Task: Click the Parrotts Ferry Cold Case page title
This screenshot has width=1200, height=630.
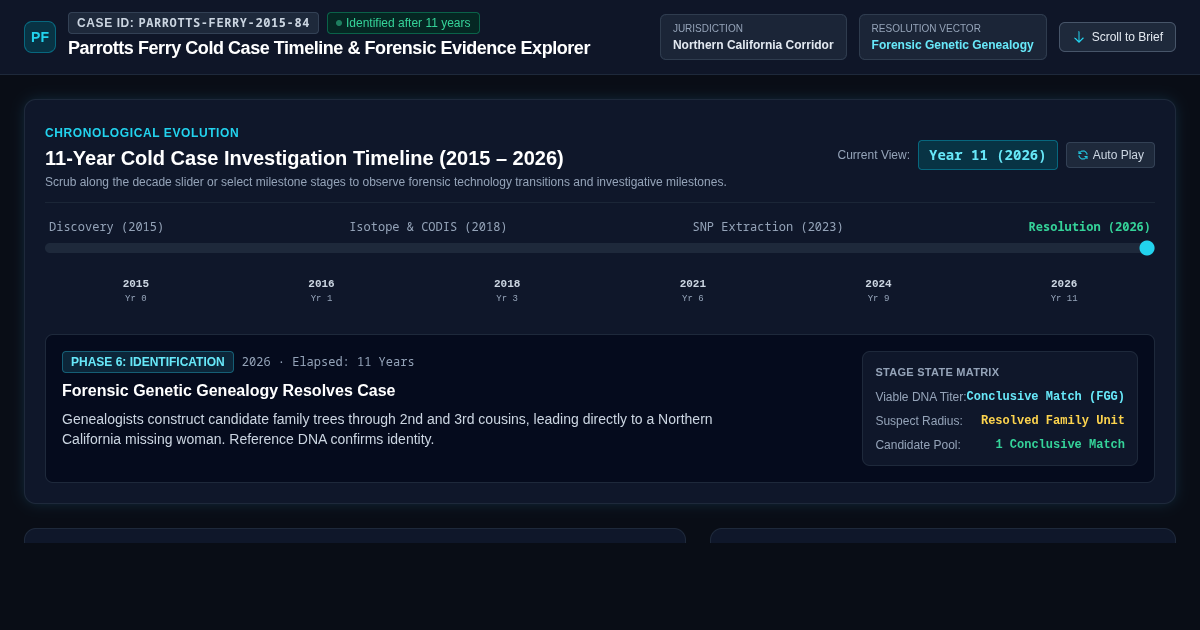Action: pyautogui.click(x=329, y=48)
